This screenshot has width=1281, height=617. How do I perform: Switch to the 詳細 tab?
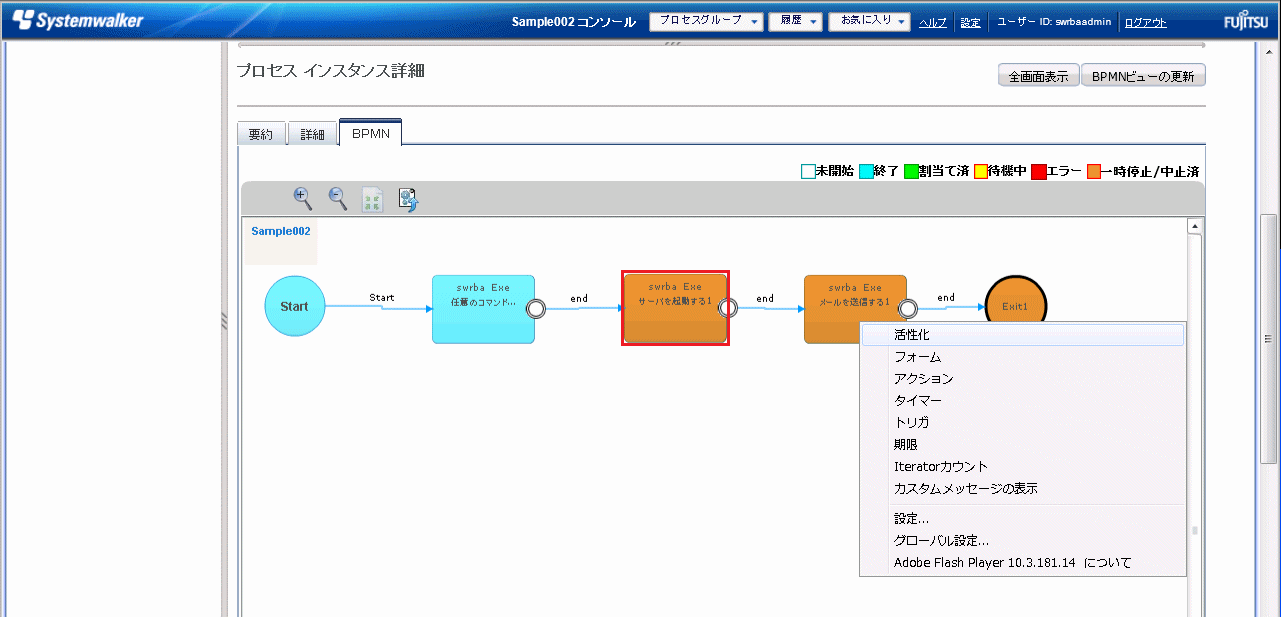313,134
